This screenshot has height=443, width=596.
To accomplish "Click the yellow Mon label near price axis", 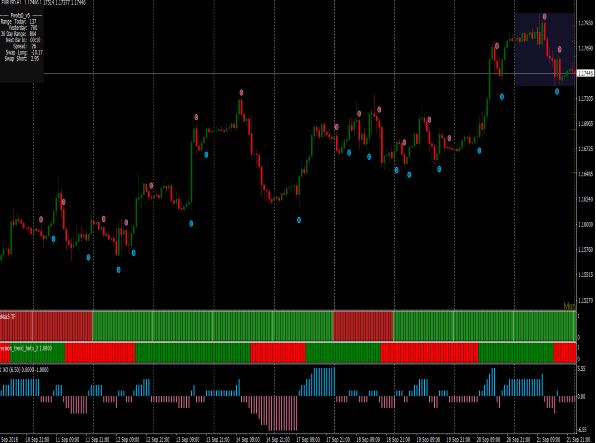I will click(569, 306).
